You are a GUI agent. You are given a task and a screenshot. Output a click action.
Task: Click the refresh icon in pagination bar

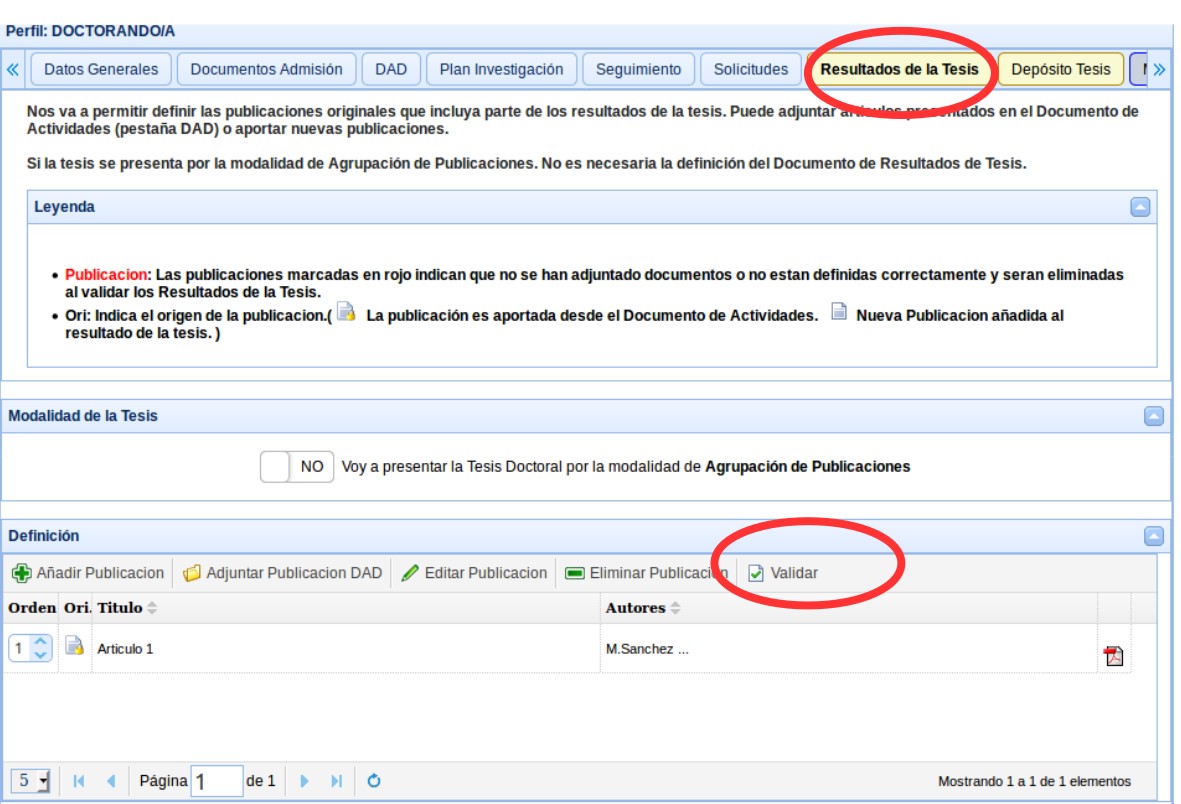click(374, 781)
